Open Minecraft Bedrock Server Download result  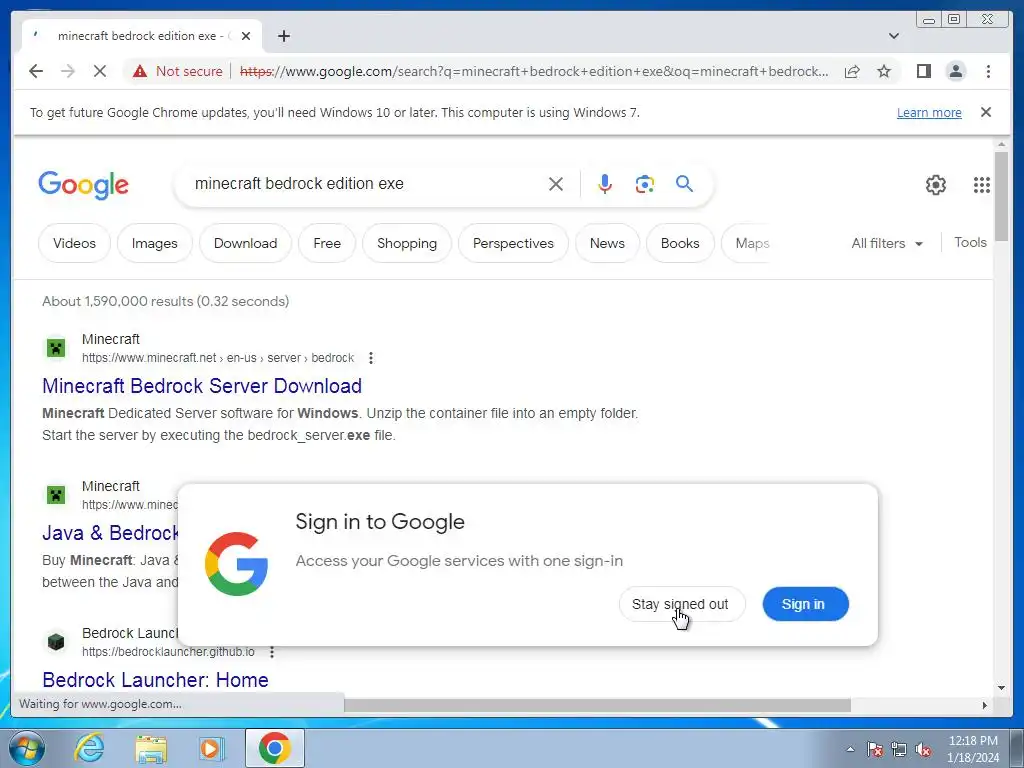(x=202, y=386)
